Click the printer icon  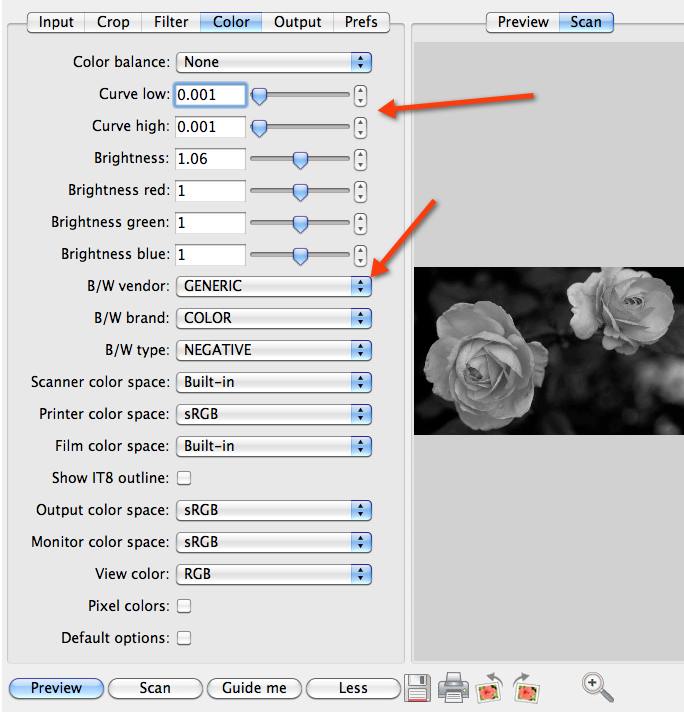454,688
